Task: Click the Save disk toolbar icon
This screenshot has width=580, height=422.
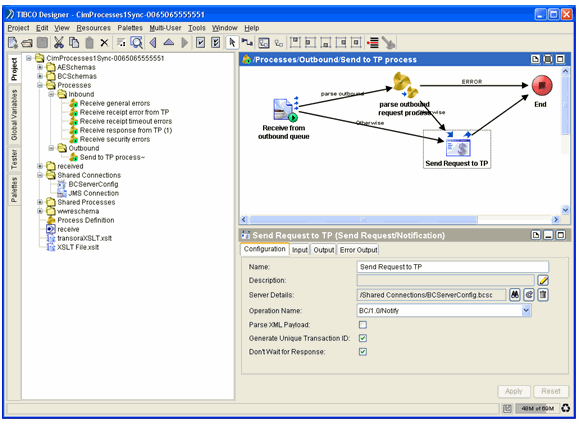Action: [x=42, y=43]
